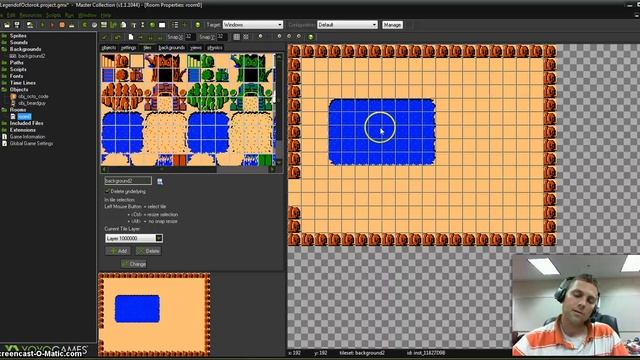Open the Target platform dropdown
This screenshot has height=360, width=640.
[253, 25]
